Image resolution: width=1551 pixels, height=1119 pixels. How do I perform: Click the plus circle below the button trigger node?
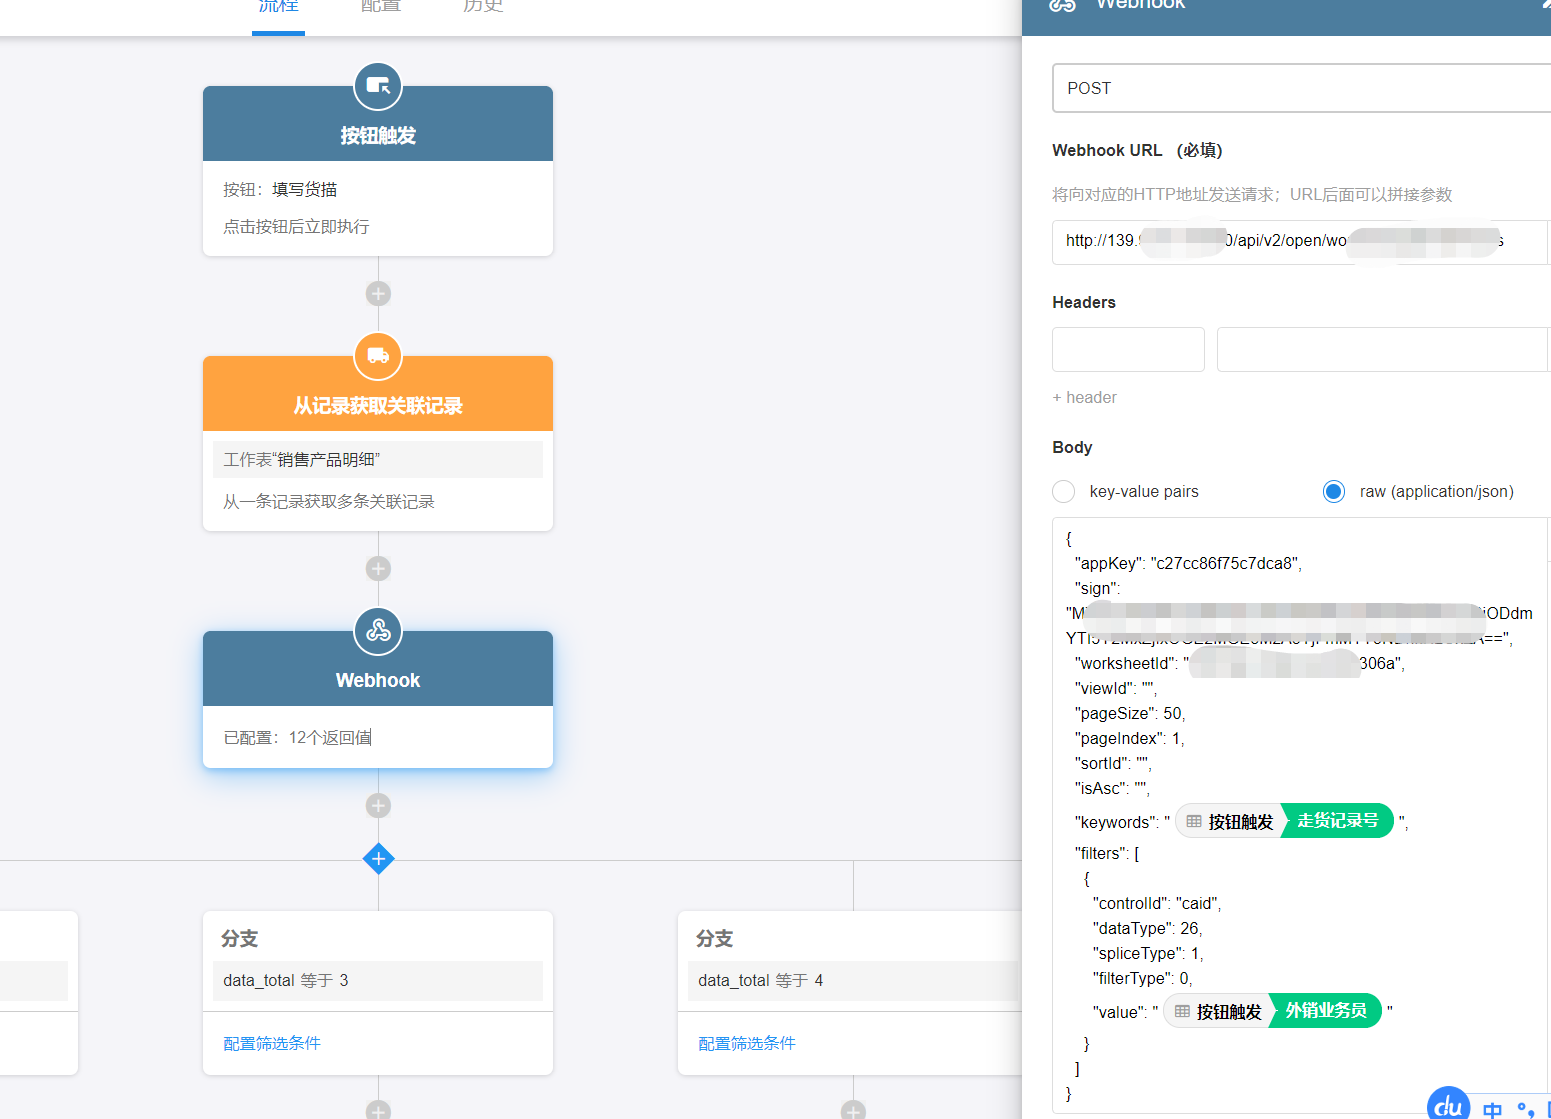[x=378, y=294]
